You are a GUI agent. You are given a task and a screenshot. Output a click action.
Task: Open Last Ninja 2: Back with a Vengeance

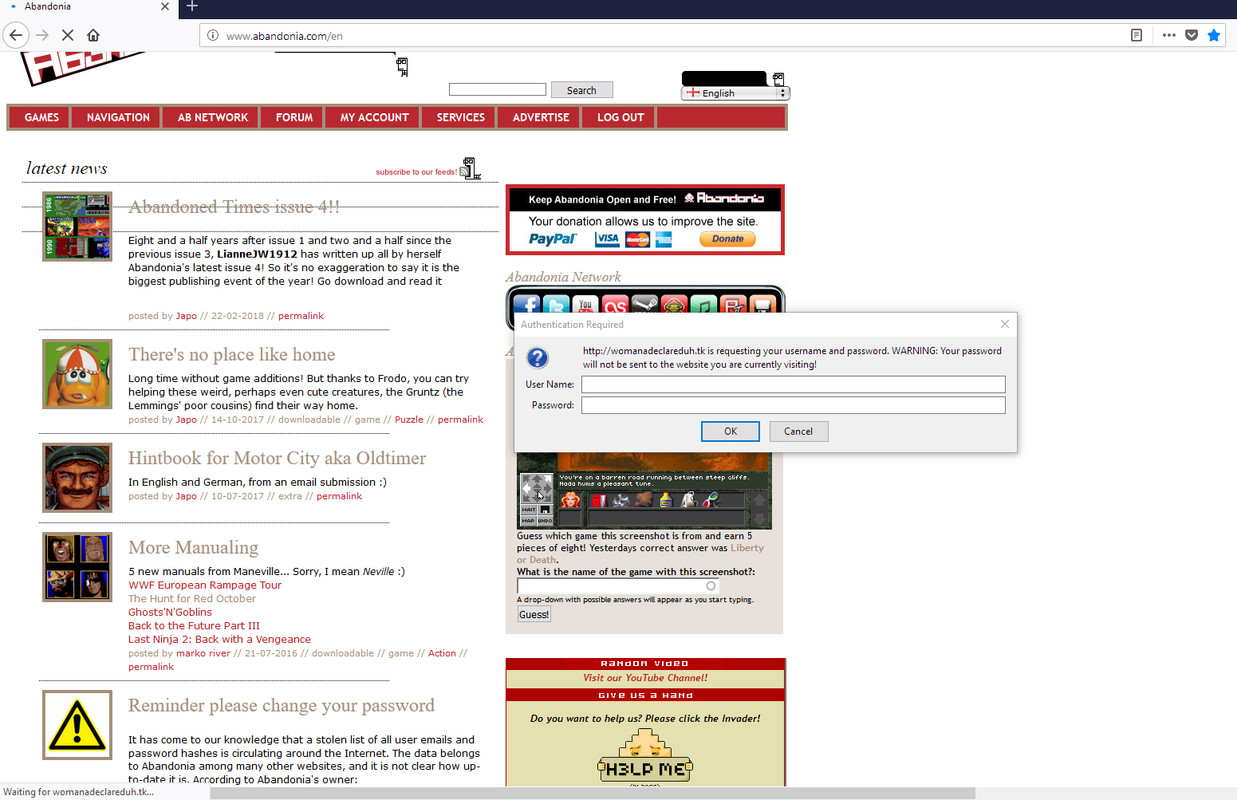coord(219,639)
